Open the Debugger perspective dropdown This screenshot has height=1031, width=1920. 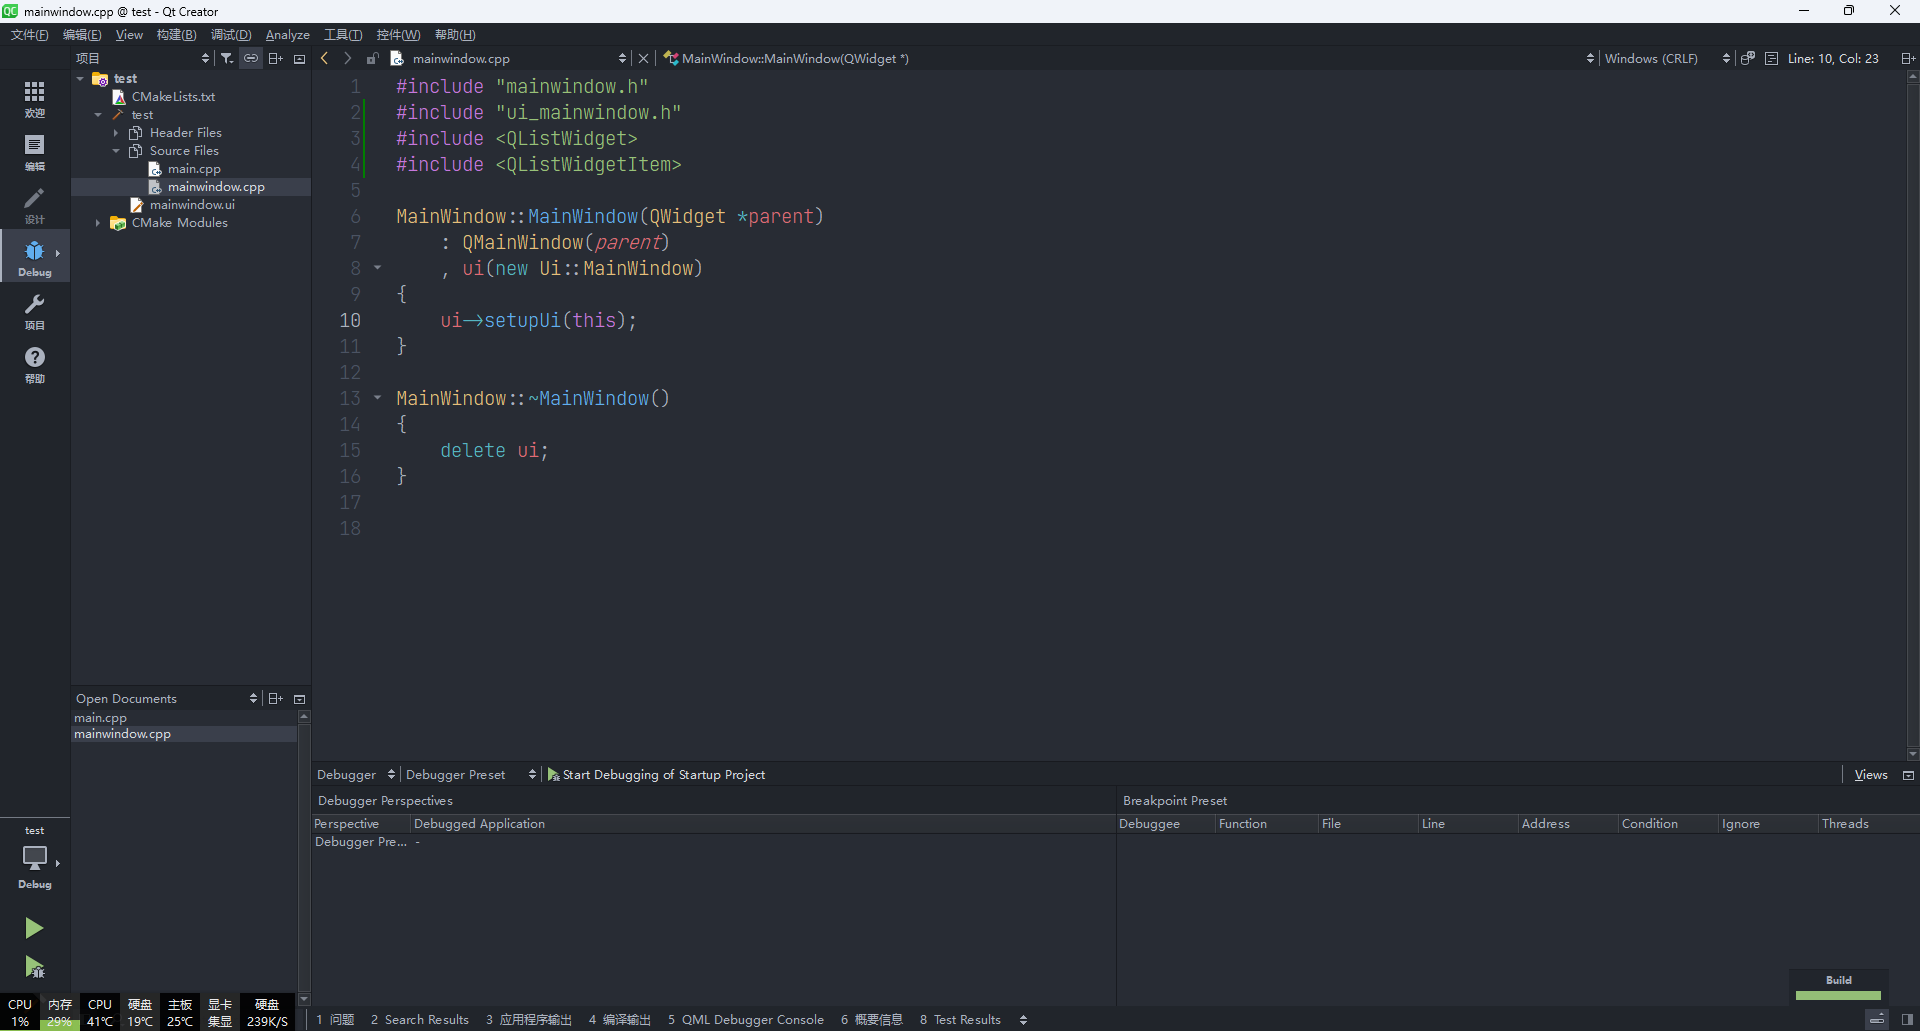click(356, 774)
